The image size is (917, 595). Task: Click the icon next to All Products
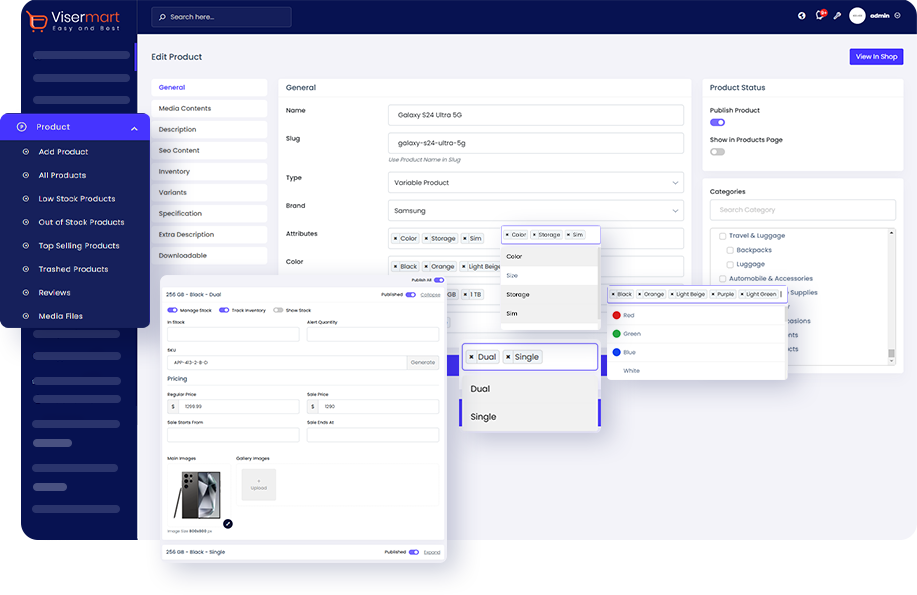click(26, 175)
